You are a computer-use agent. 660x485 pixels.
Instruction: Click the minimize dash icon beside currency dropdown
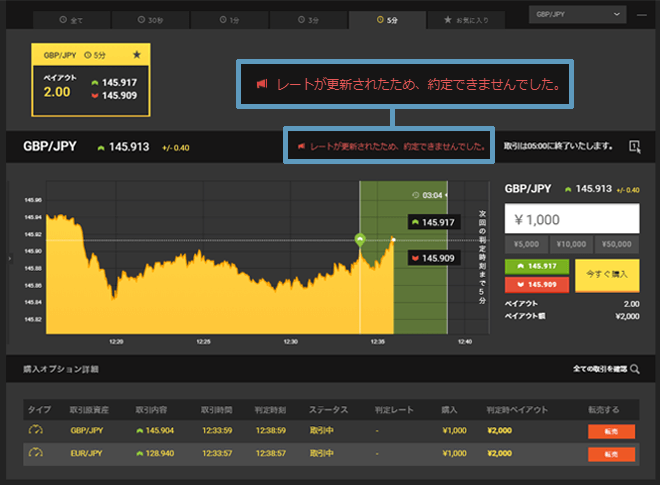click(641, 15)
